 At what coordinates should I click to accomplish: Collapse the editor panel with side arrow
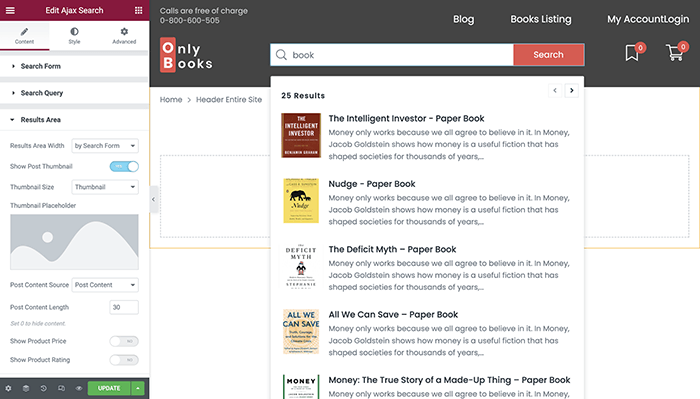tap(154, 200)
